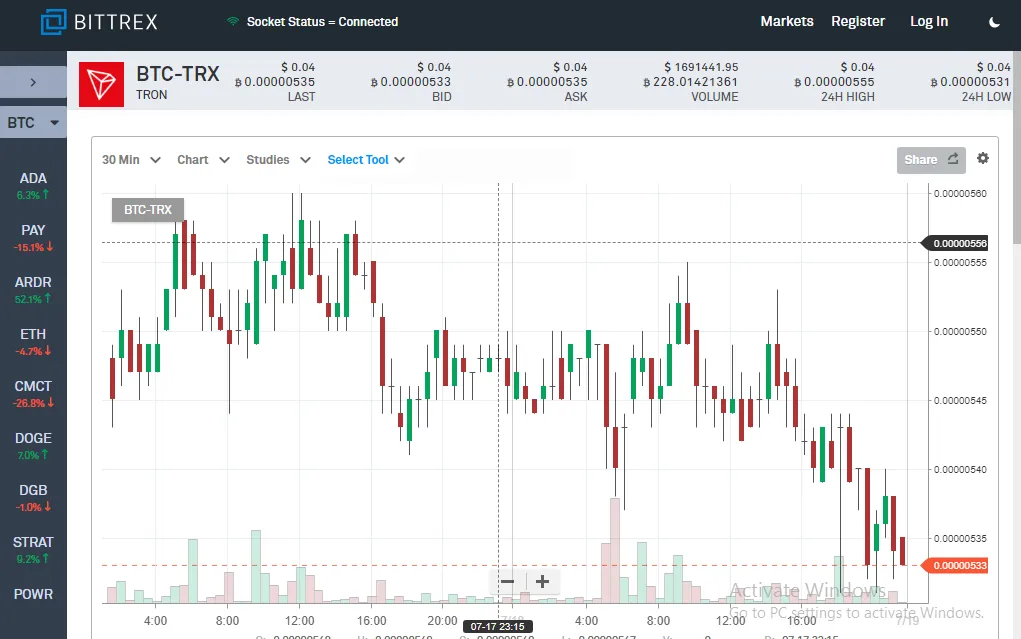Open the BTC market dropdown in the sidebar
Screen dimensions: 1021x639
click(x=33, y=122)
